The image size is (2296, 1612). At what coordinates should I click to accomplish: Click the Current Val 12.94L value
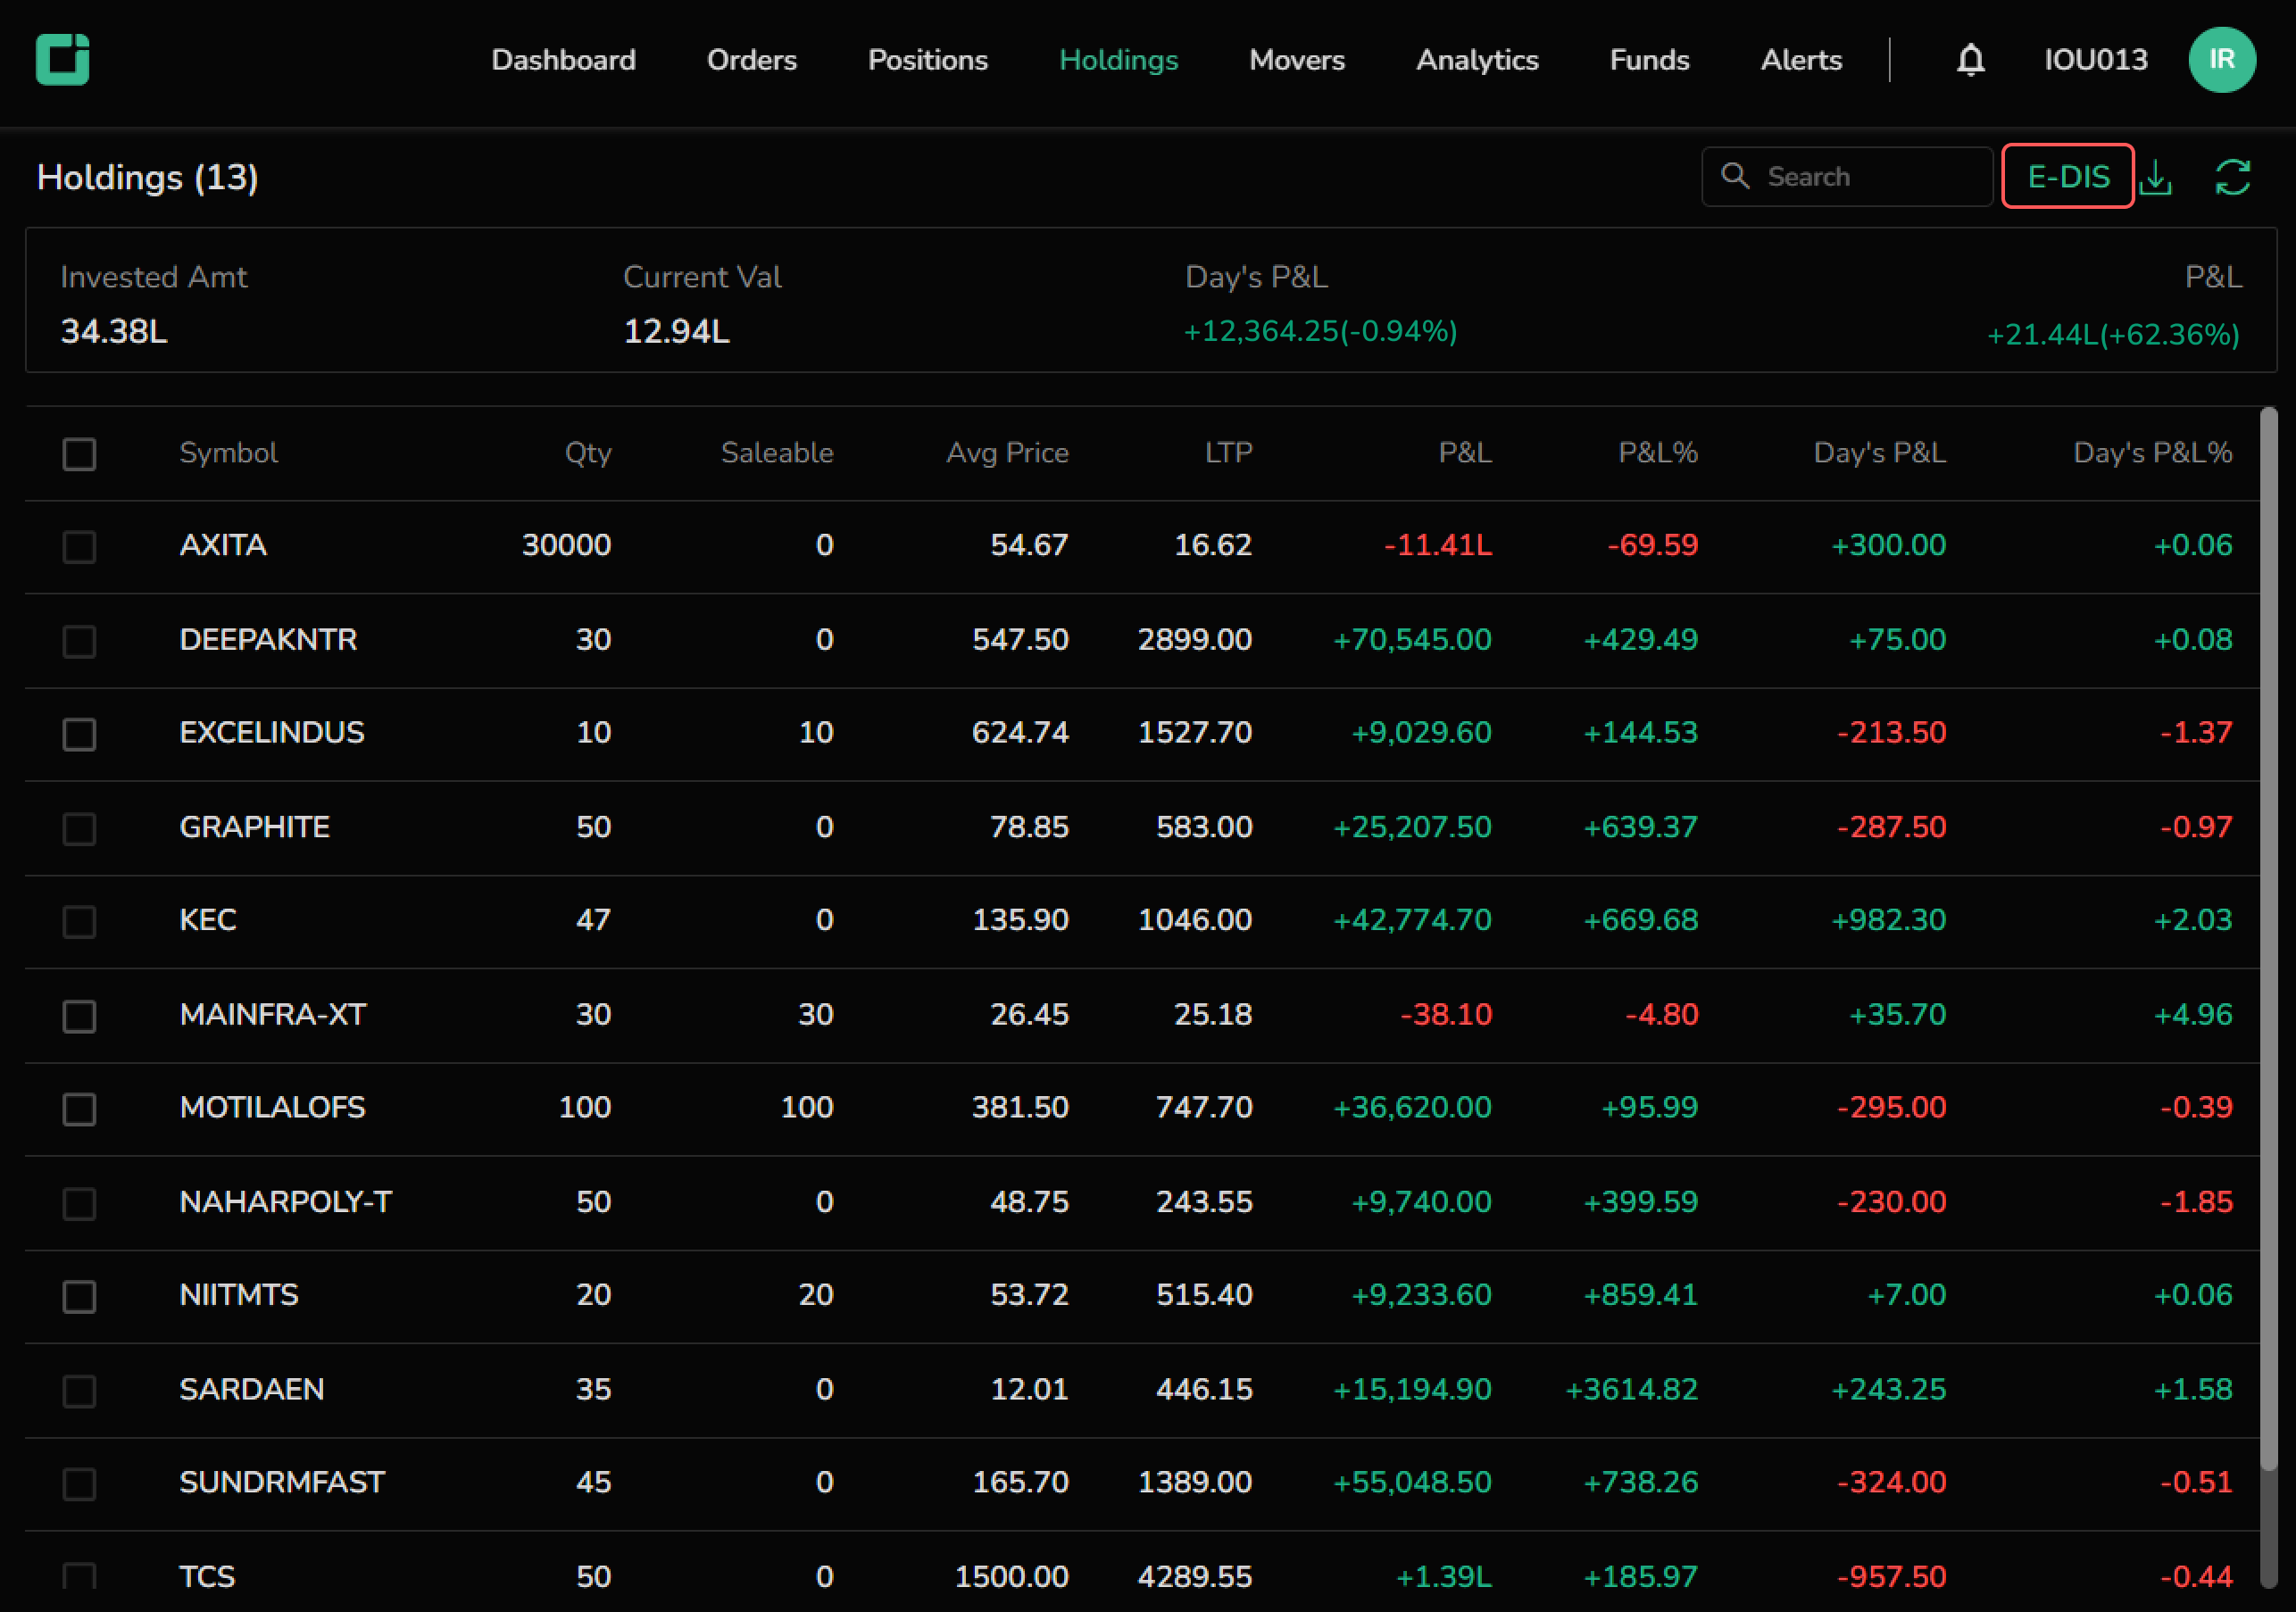click(x=676, y=331)
